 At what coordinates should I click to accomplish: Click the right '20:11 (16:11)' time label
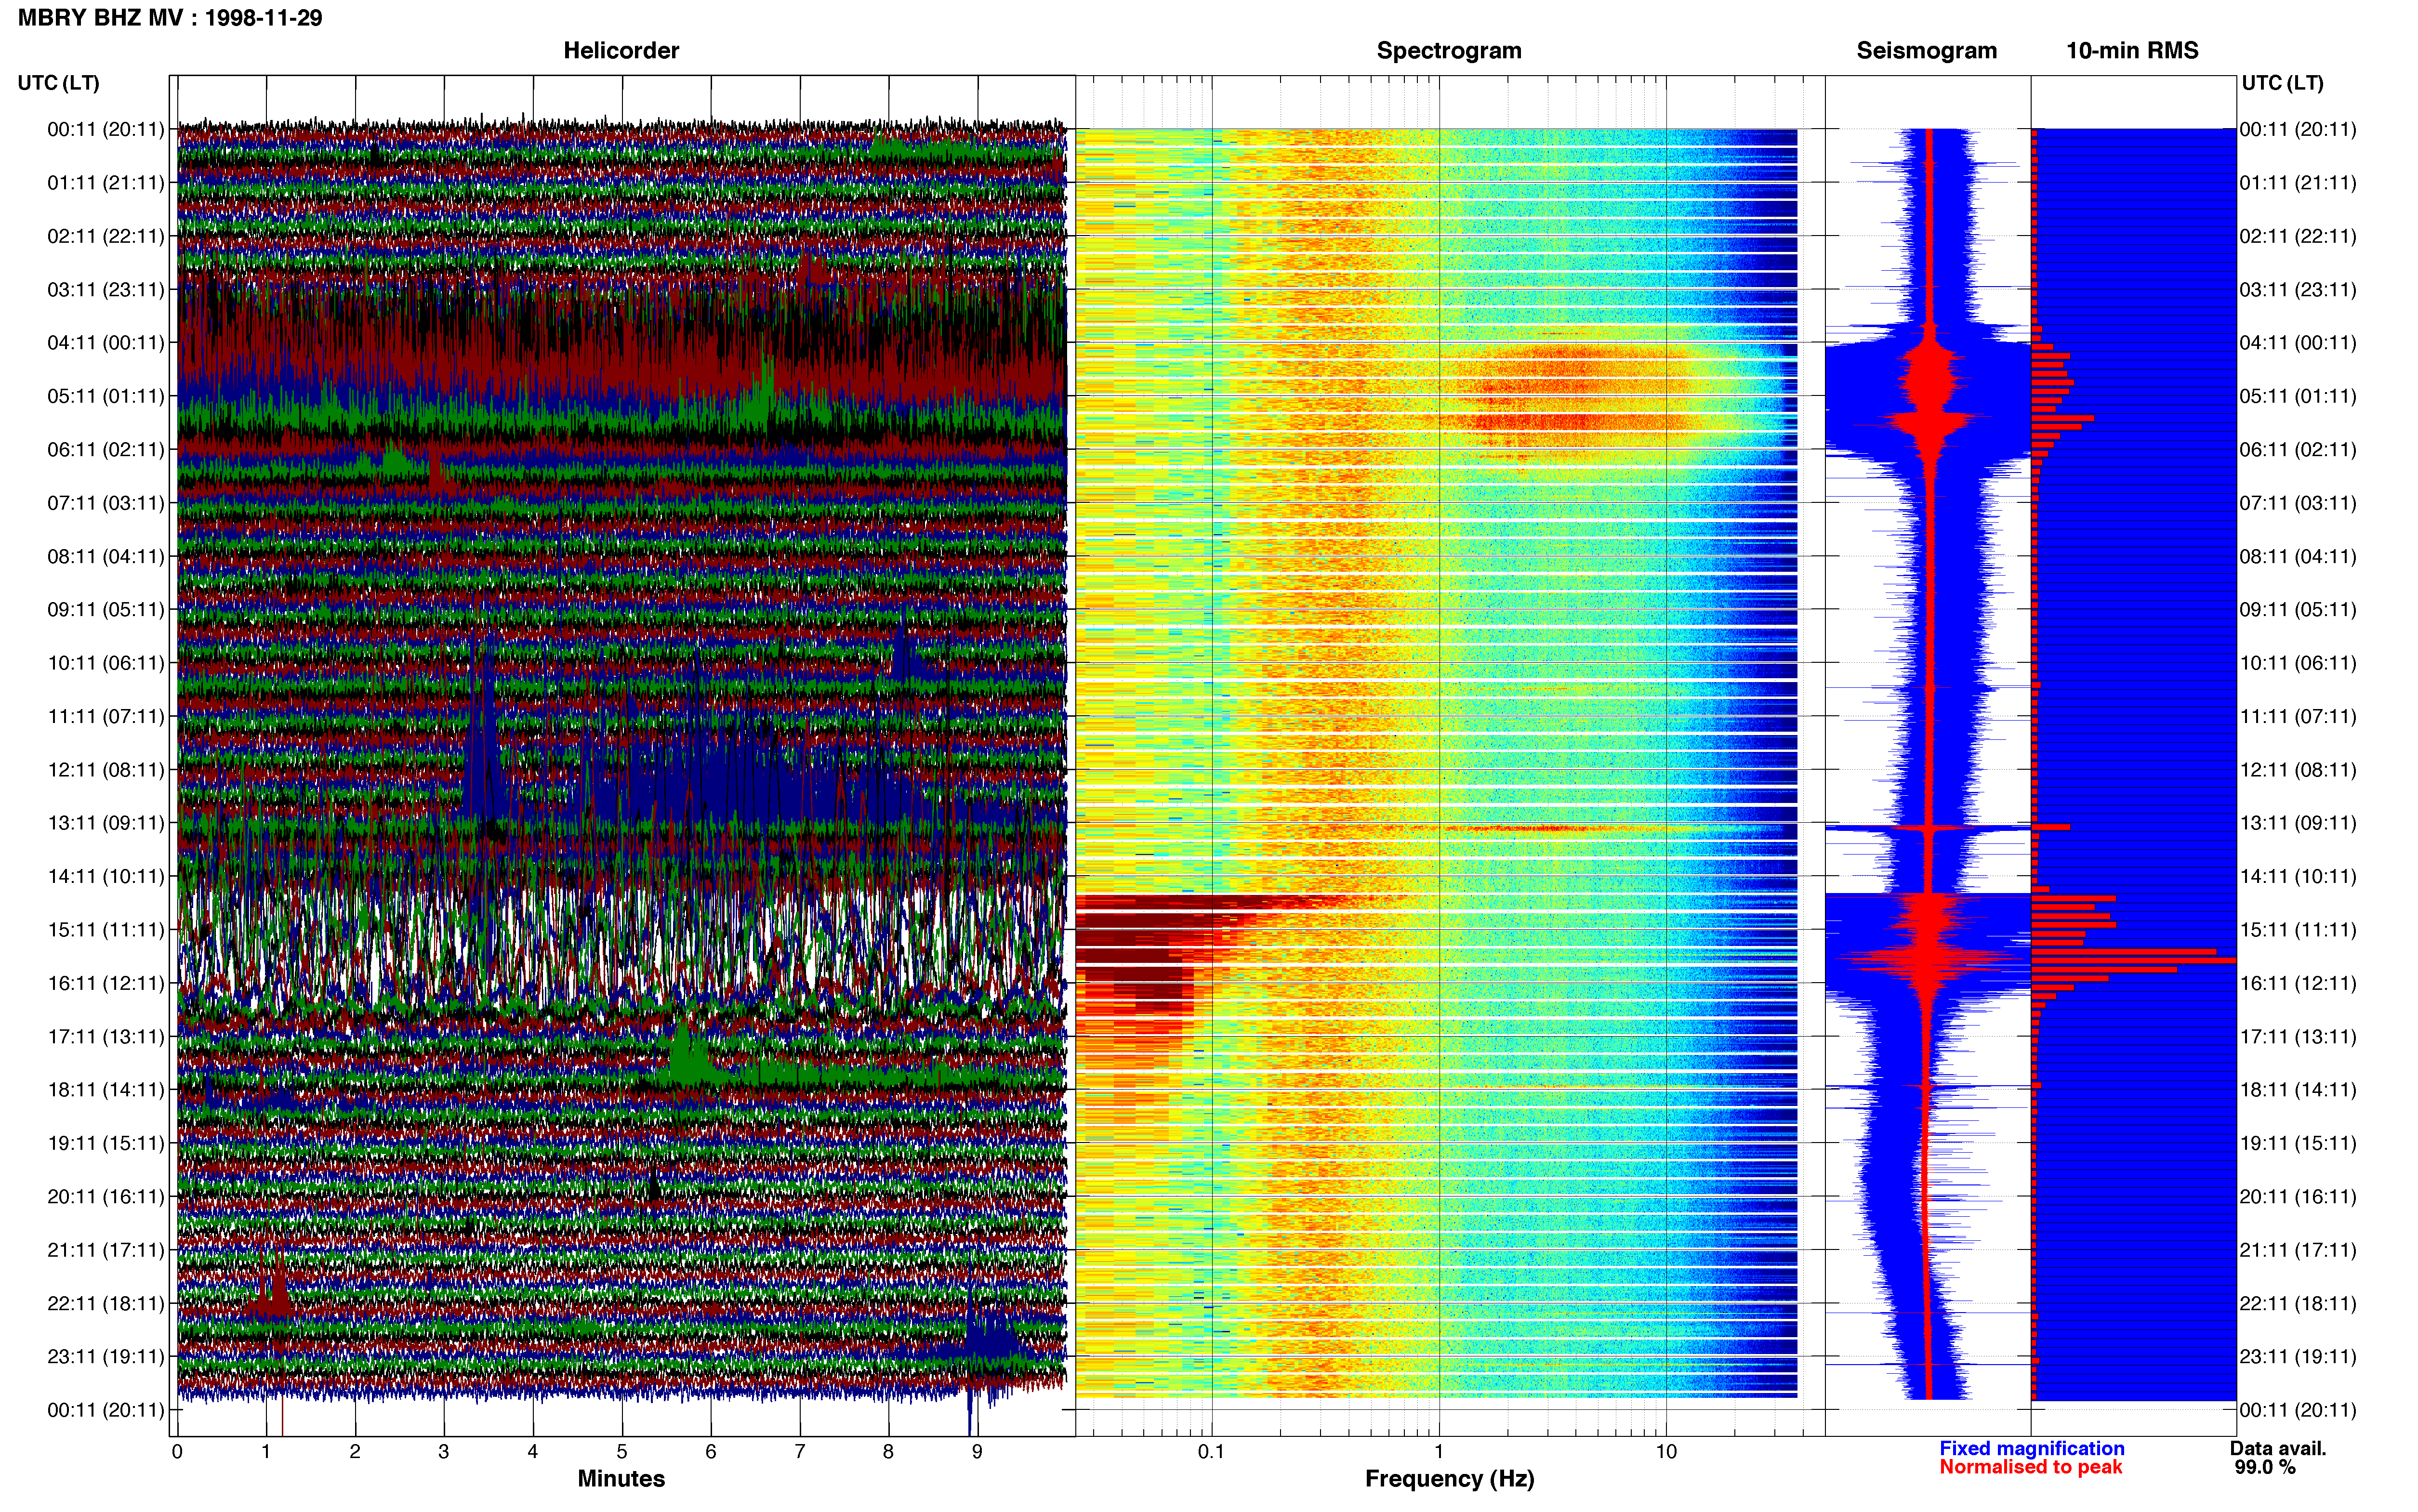tap(2298, 1197)
